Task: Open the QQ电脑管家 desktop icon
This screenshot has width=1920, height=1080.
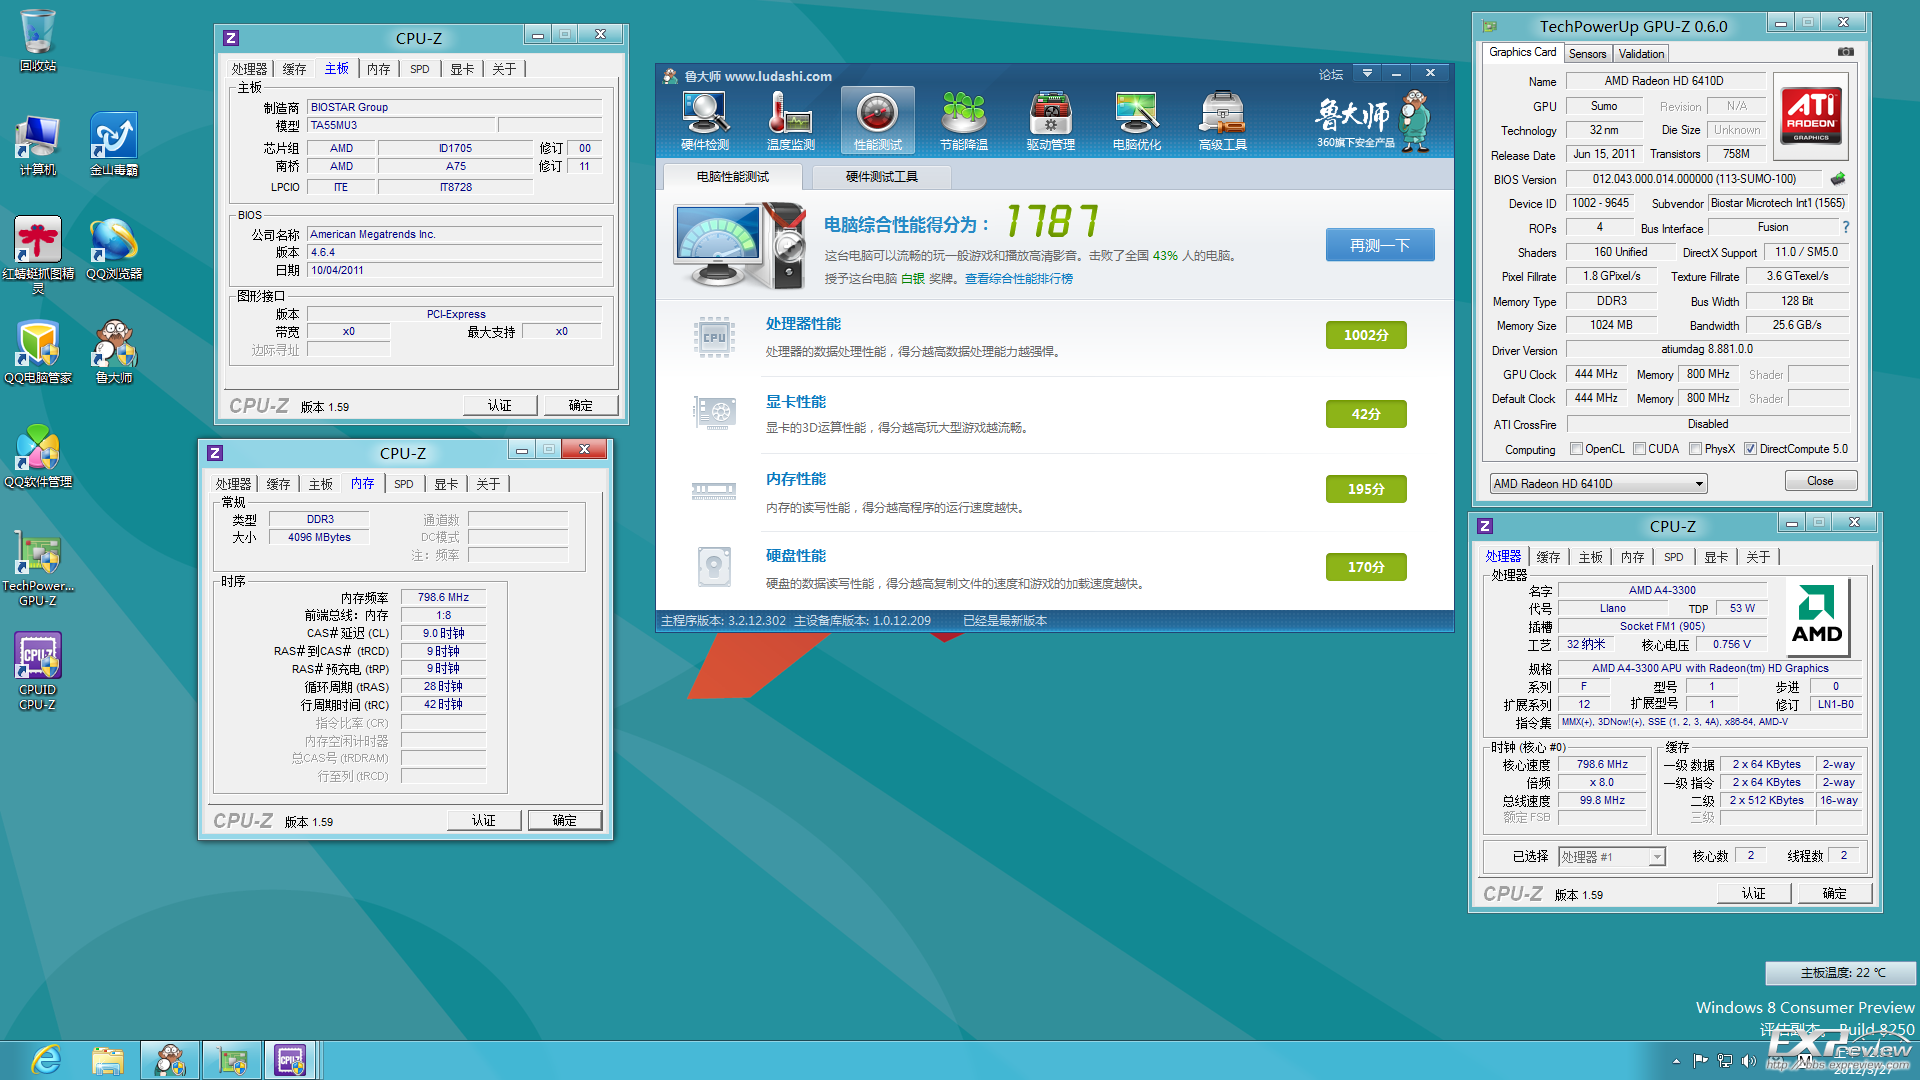Action: [x=38, y=353]
